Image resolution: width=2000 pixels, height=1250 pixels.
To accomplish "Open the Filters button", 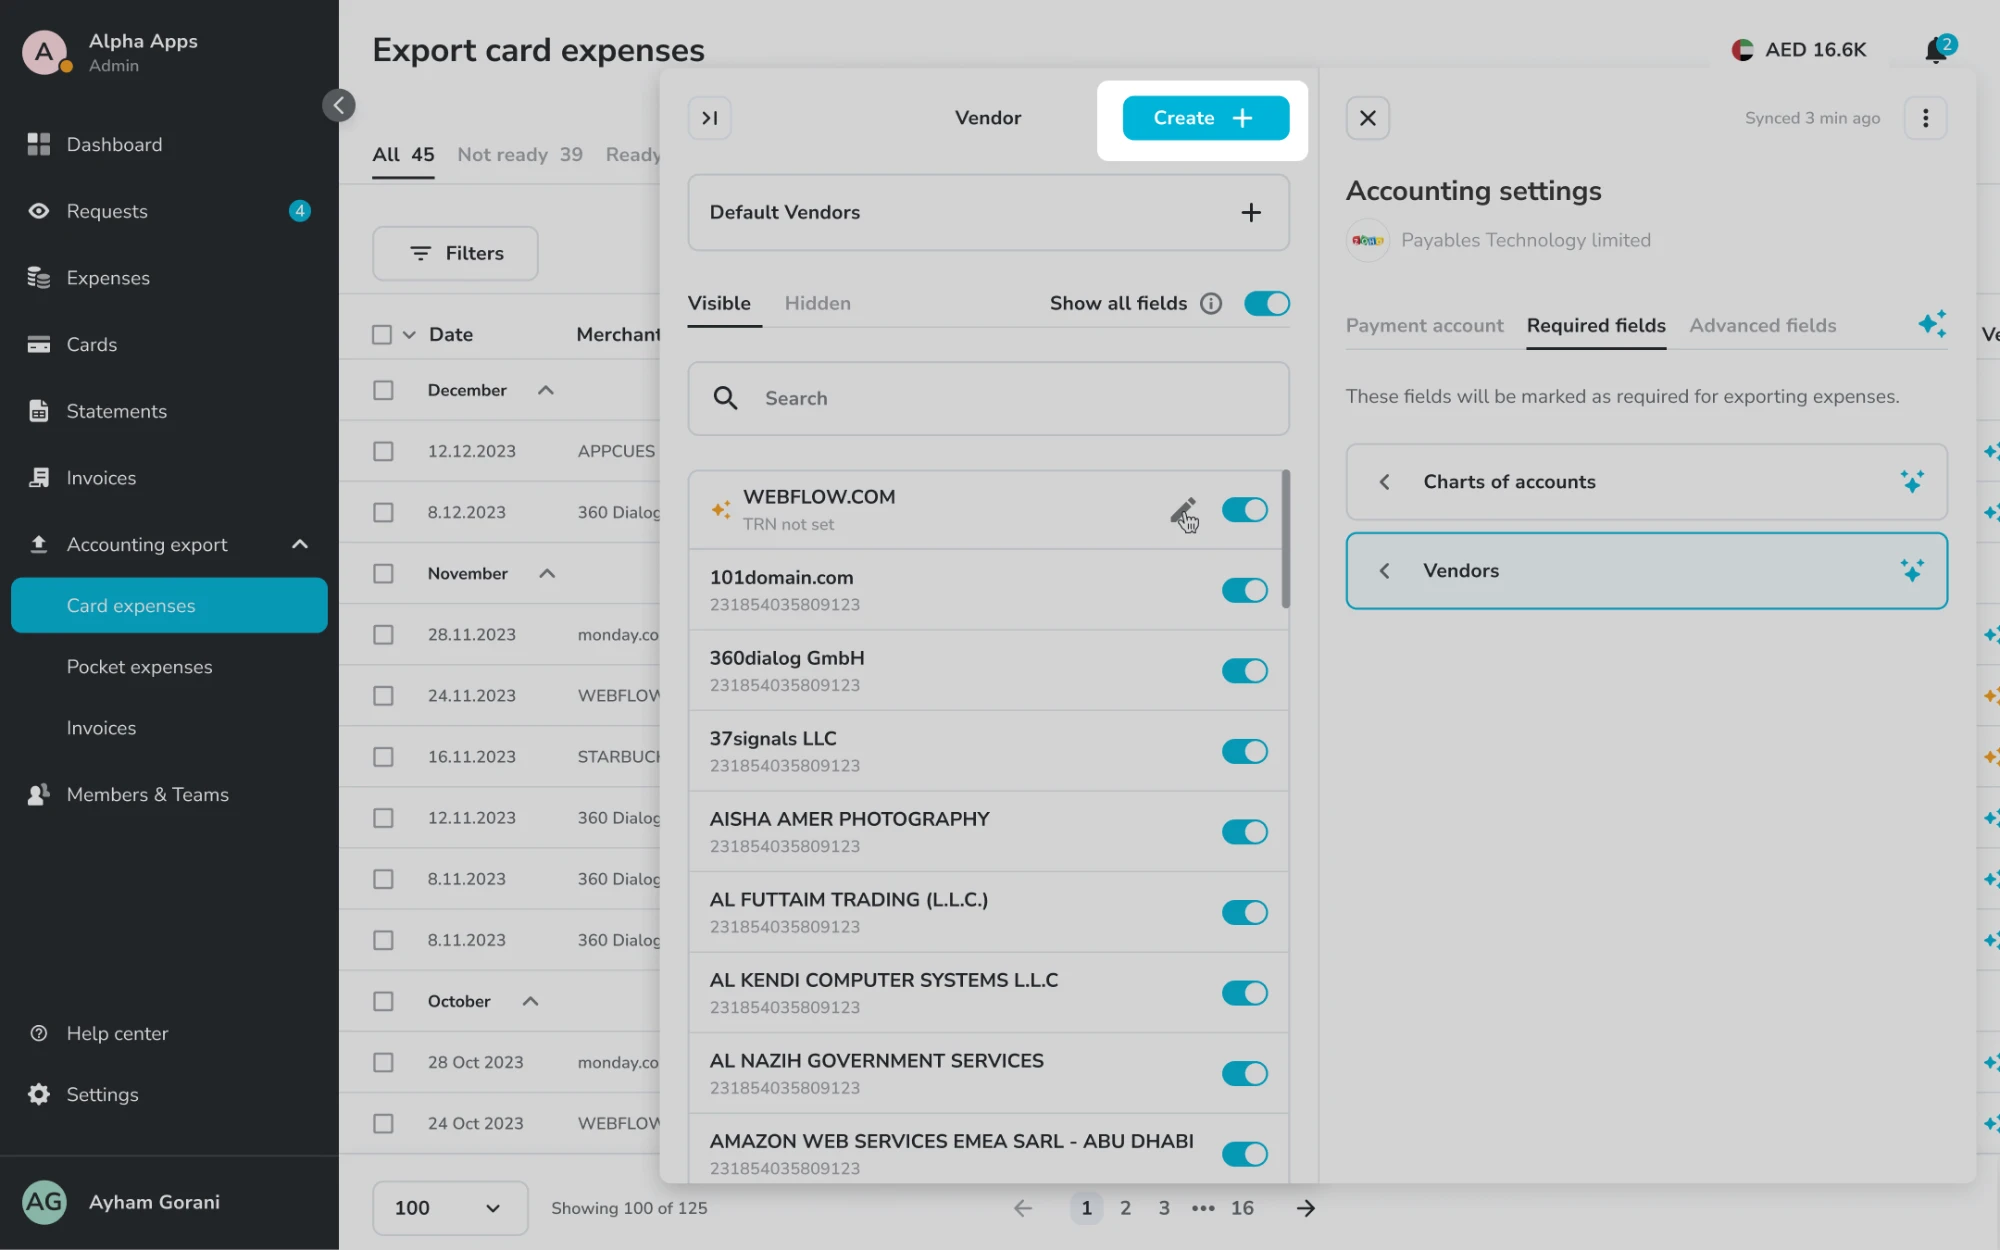I will click(x=455, y=253).
